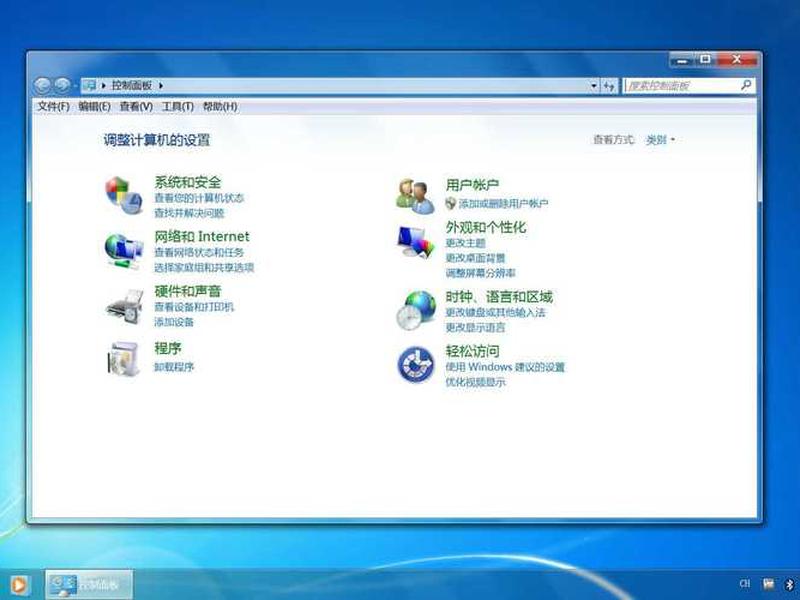Screen dimensions: 800x600
Task: Click 添加设备 link
Action: tap(174, 322)
